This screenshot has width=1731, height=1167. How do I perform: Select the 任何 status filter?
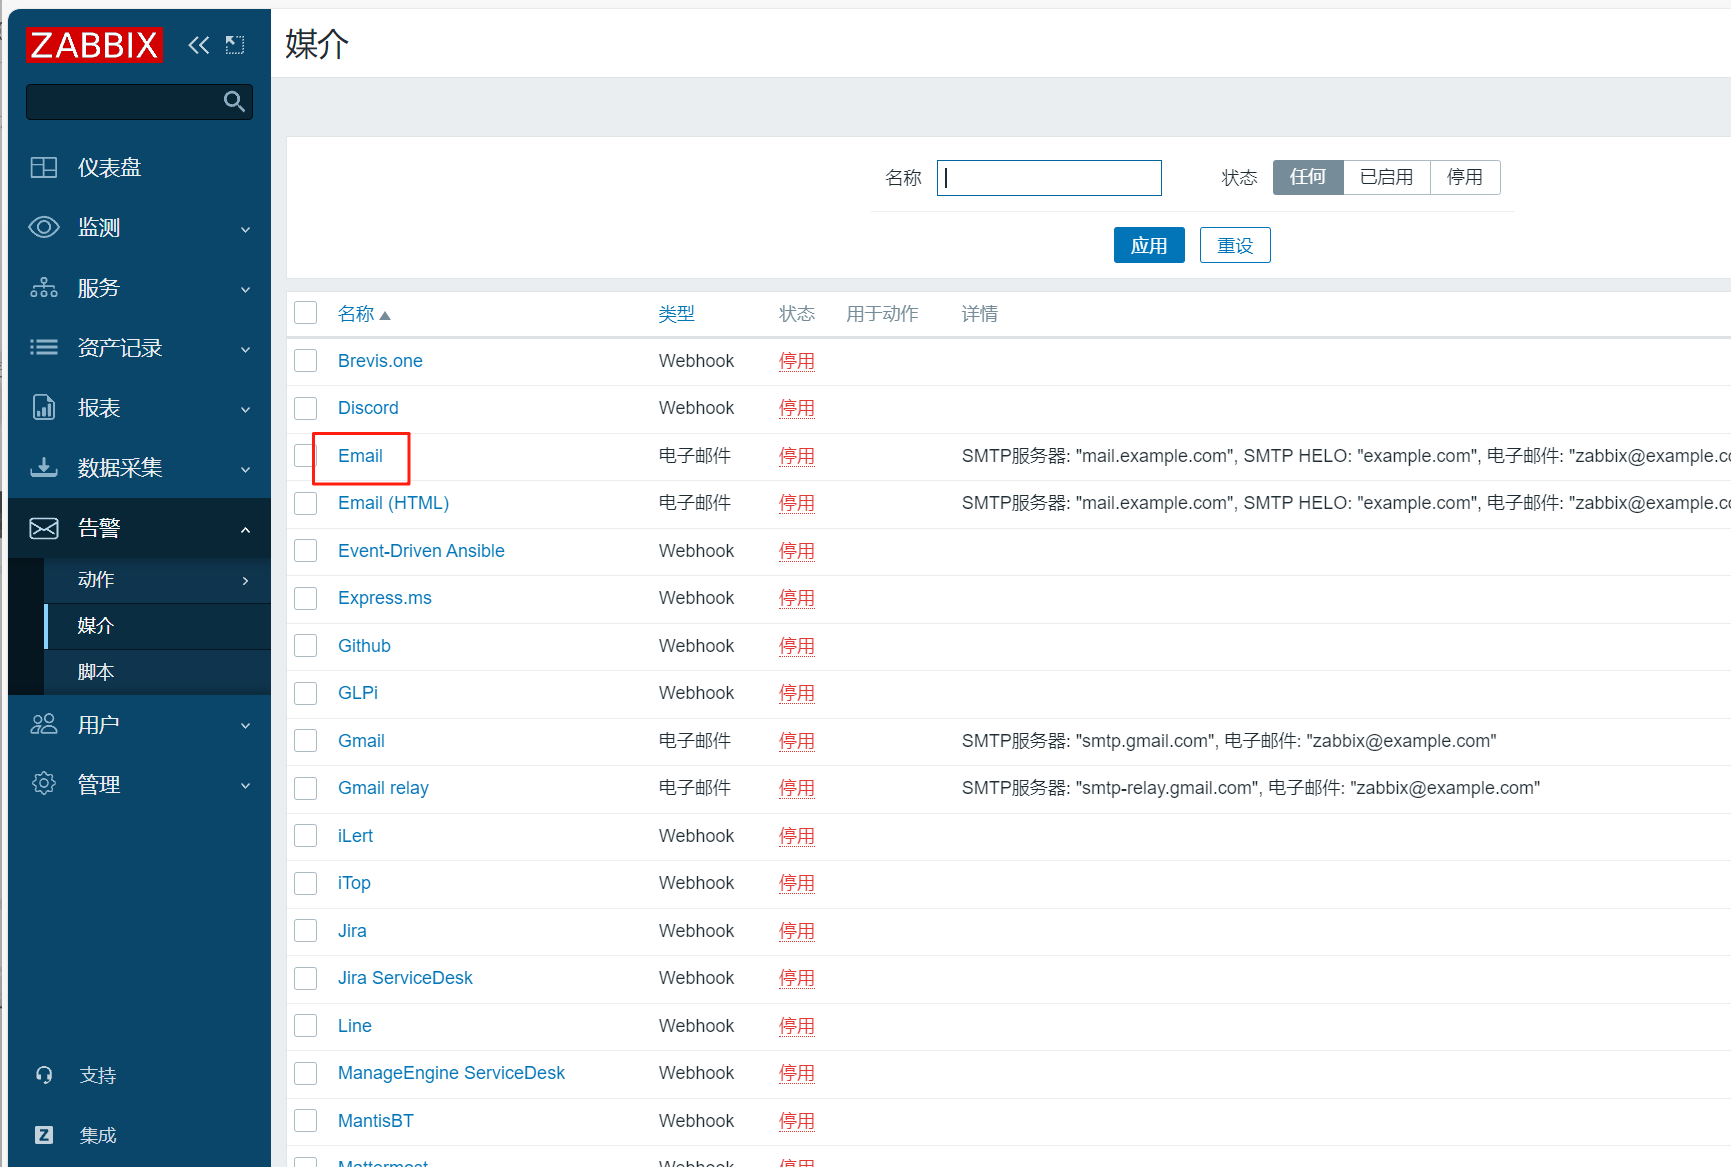[1308, 177]
